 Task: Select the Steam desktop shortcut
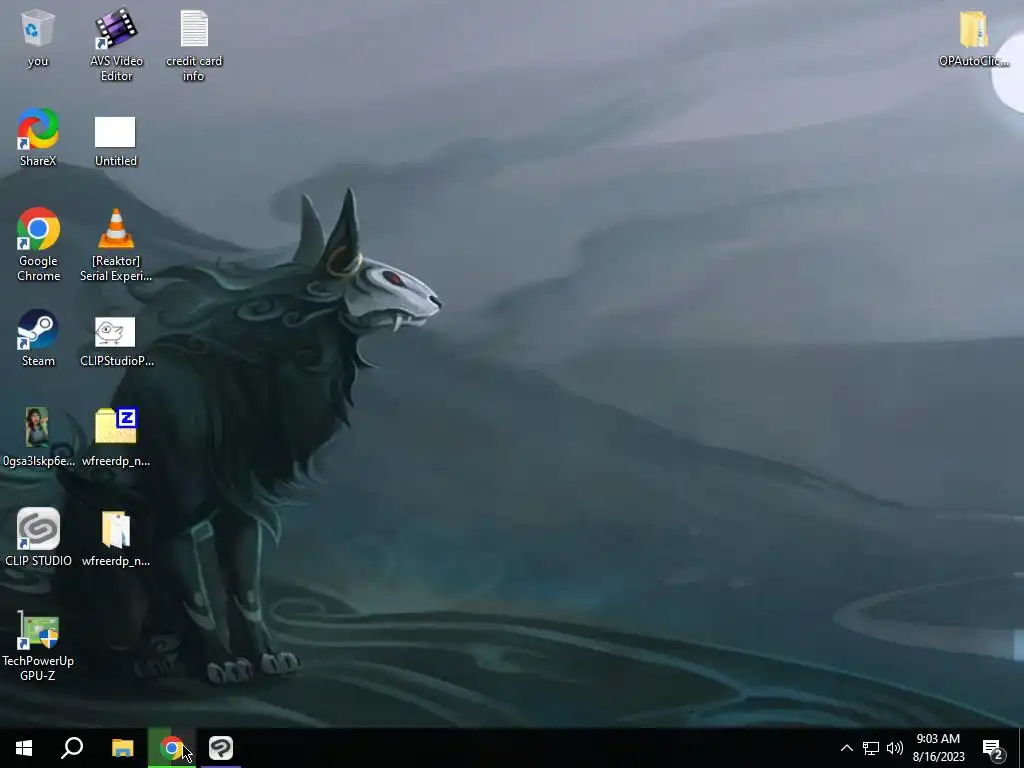38,338
